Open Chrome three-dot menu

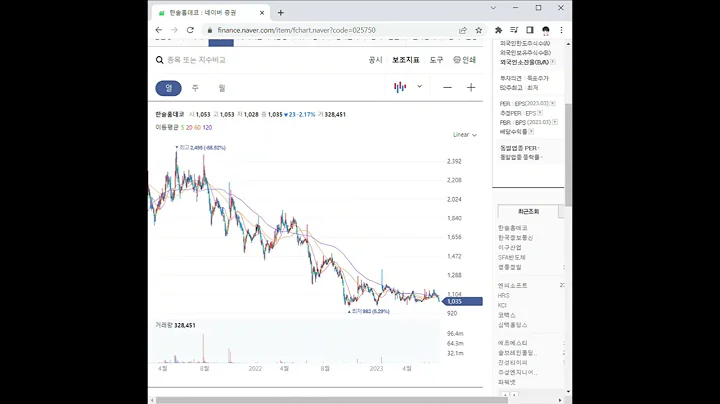click(x=561, y=30)
